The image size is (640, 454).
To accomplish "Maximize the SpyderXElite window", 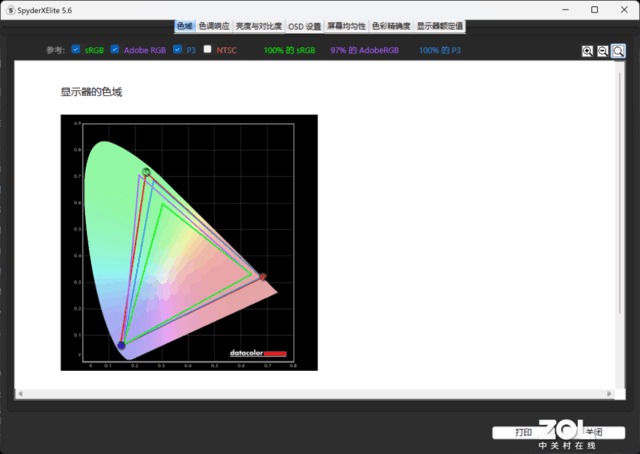I will coord(595,10).
